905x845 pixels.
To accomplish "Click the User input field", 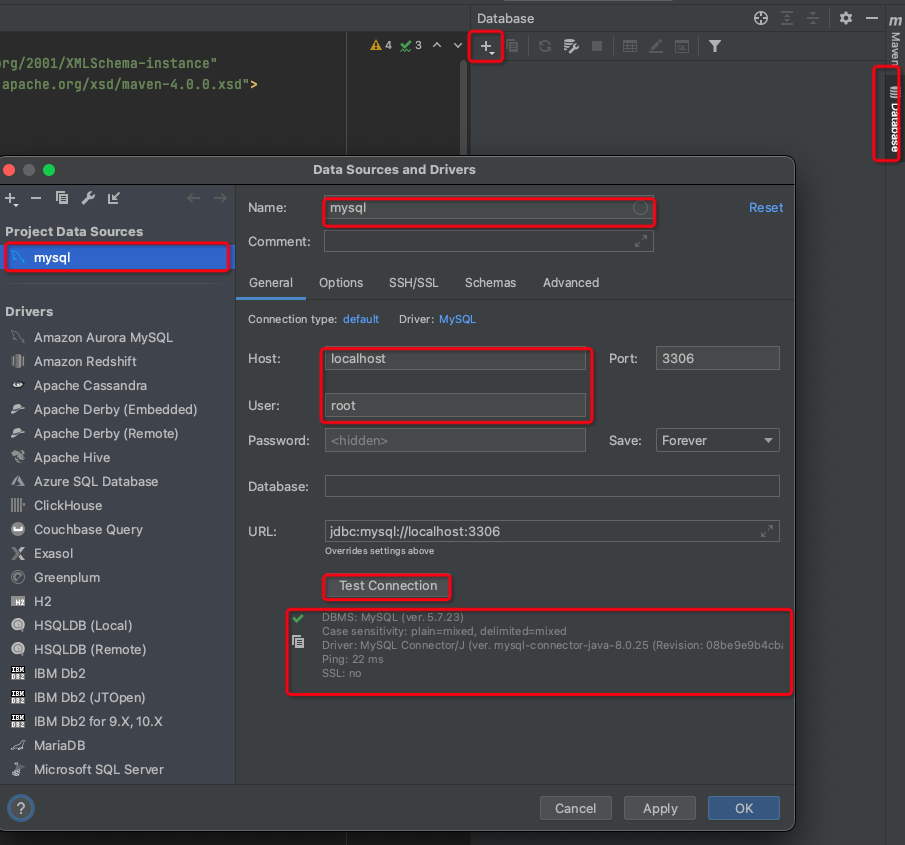I will (455, 405).
